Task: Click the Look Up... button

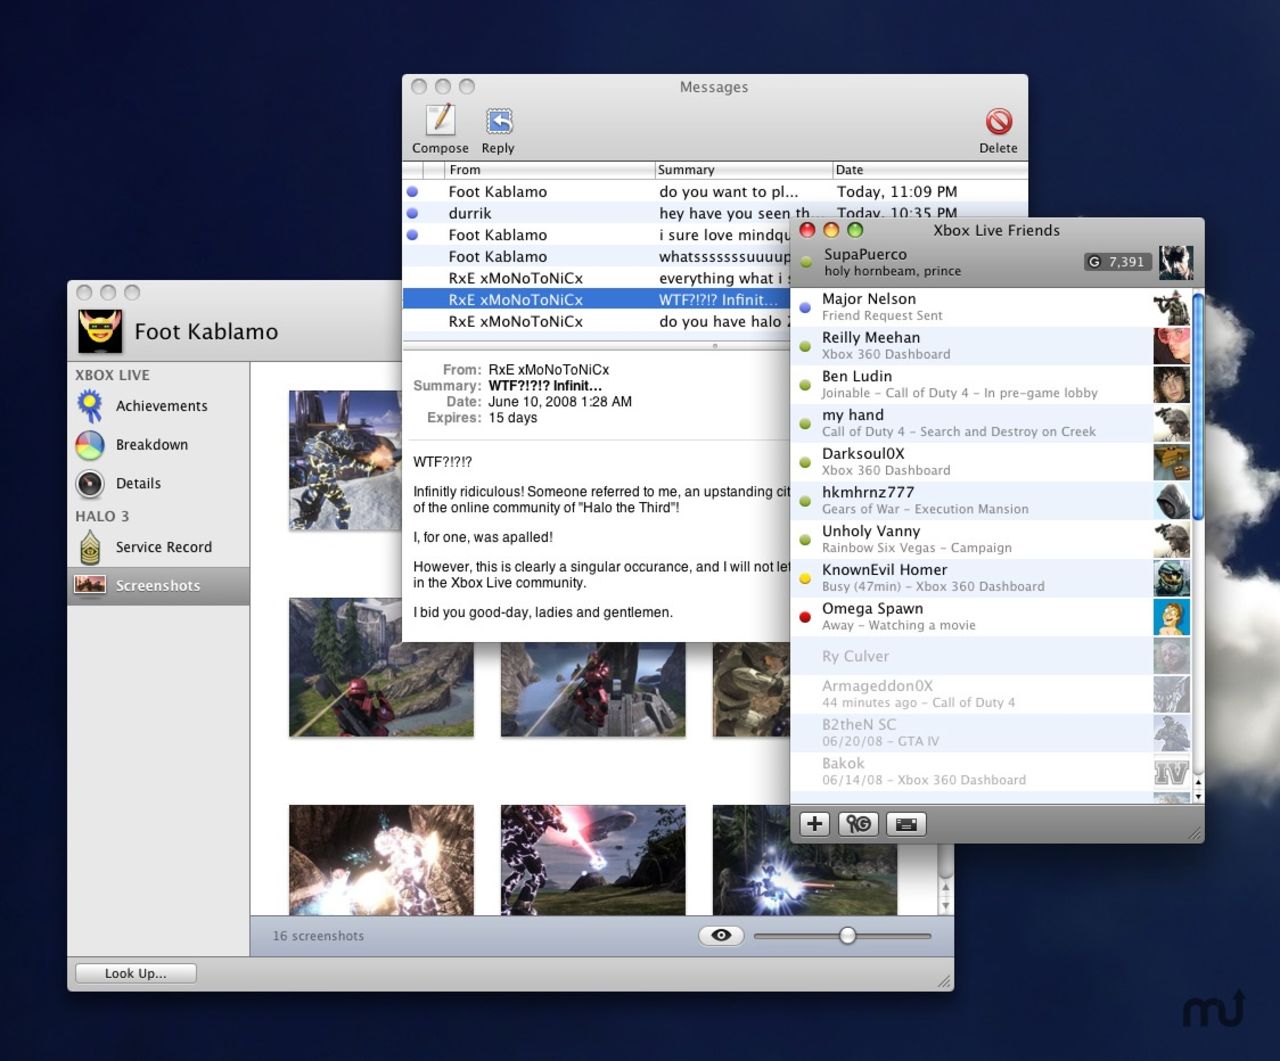Action: click(136, 974)
